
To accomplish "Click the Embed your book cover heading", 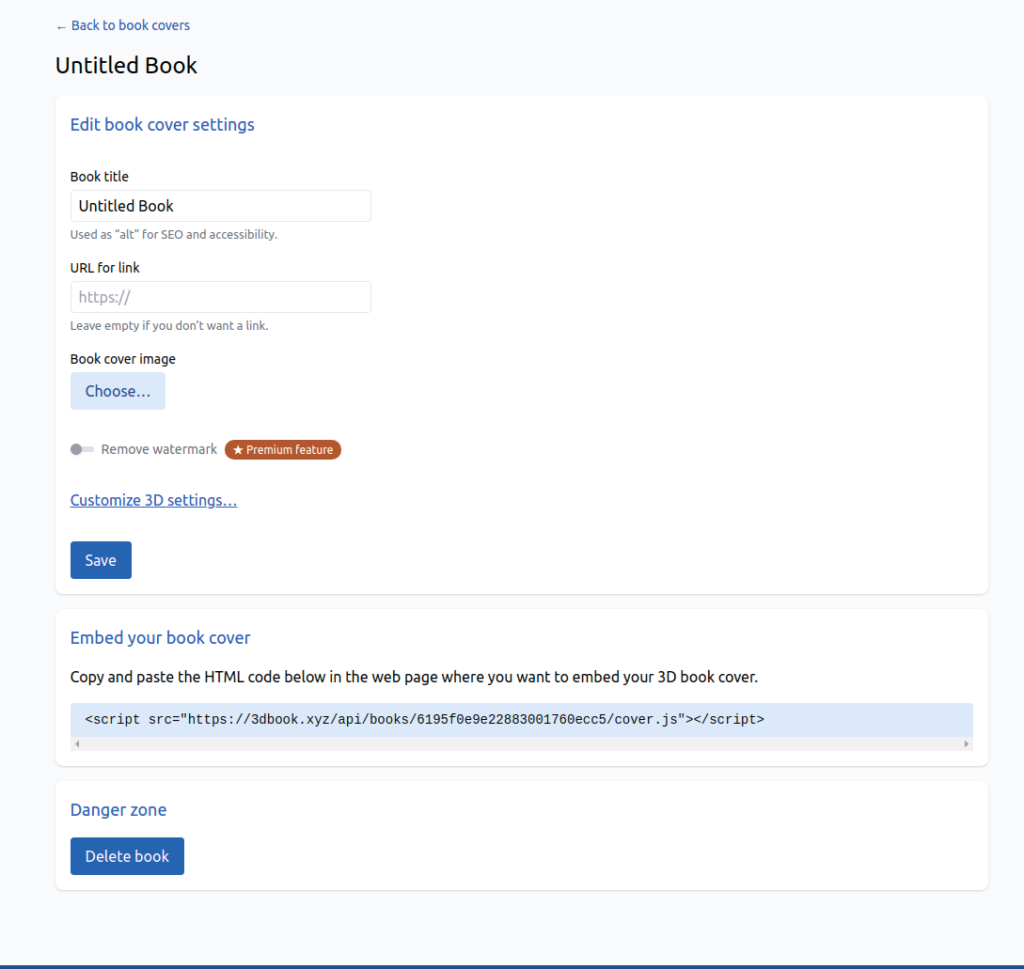I will pyautogui.click(x=160, y=638).
